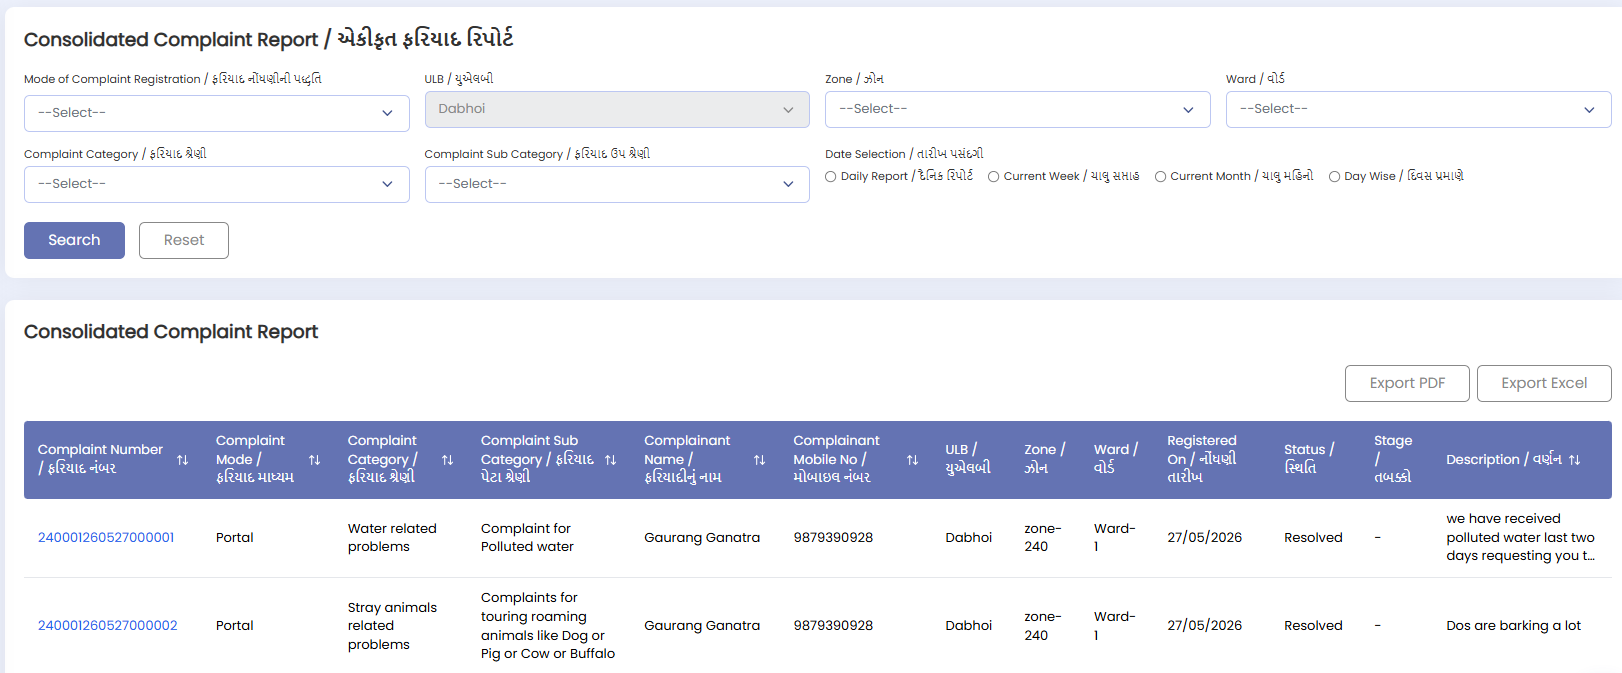Click the Search button
This screenshot has width=1622, height=673.
click(x=74, y=240)
